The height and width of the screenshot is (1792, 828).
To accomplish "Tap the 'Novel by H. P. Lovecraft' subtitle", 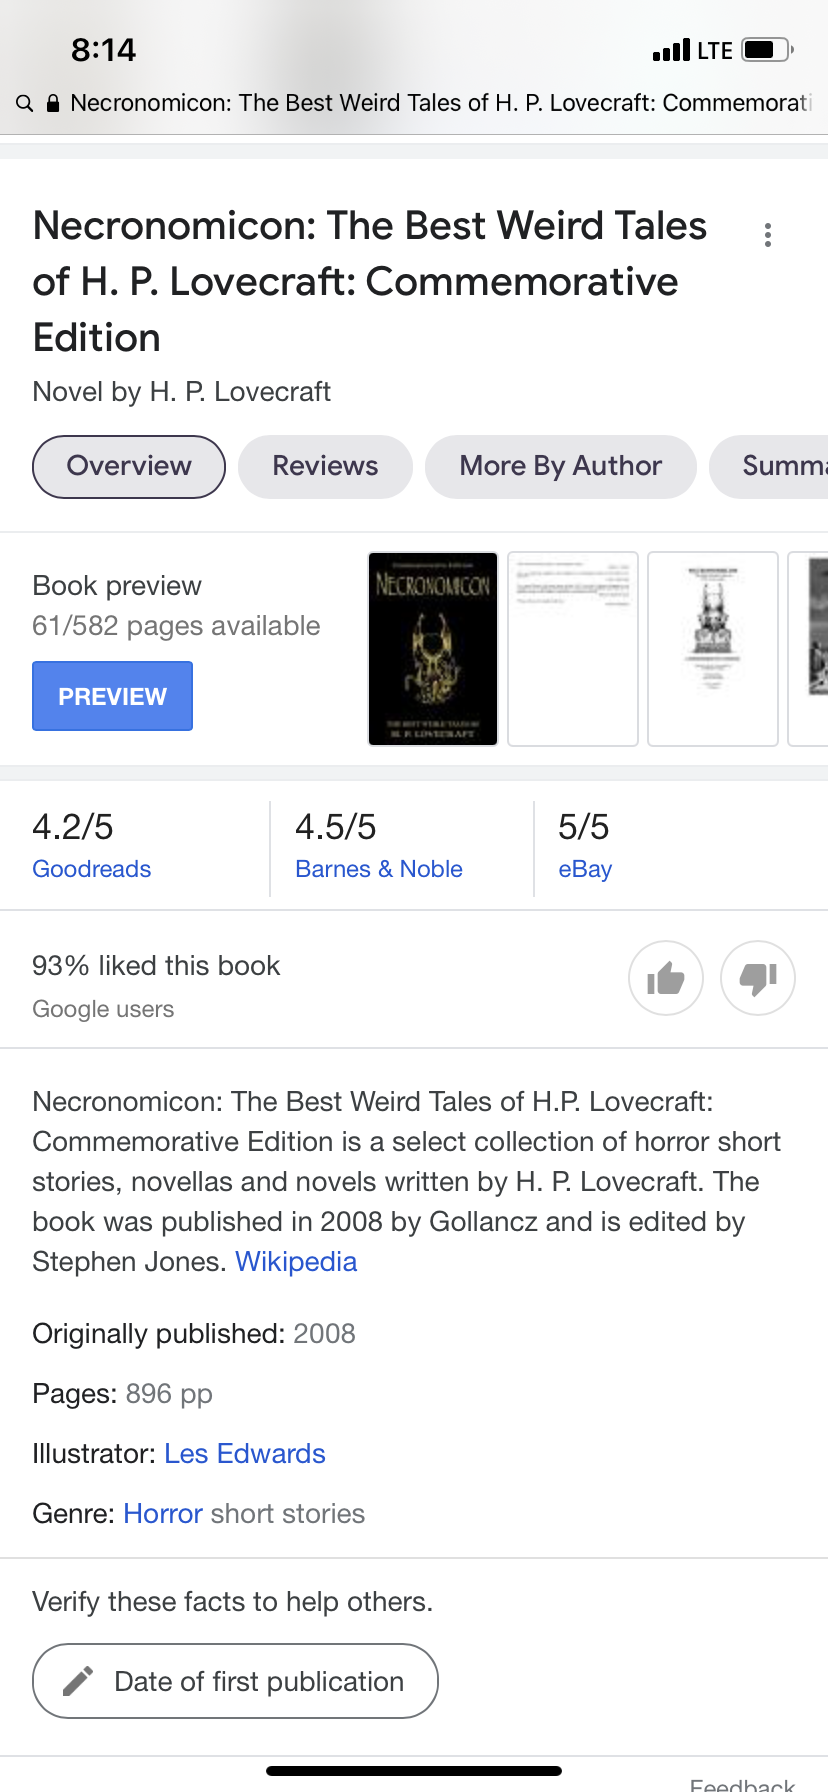I will 182,392.
